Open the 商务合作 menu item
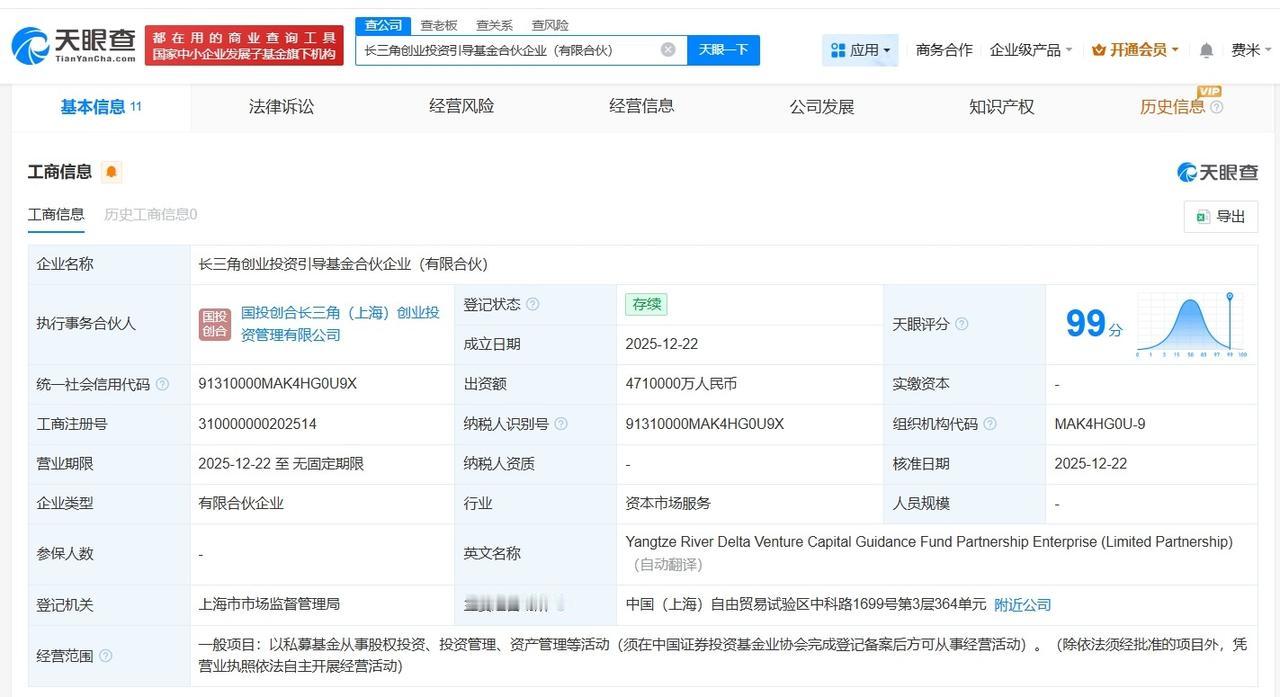1280x697 pixels. point(943,49)
